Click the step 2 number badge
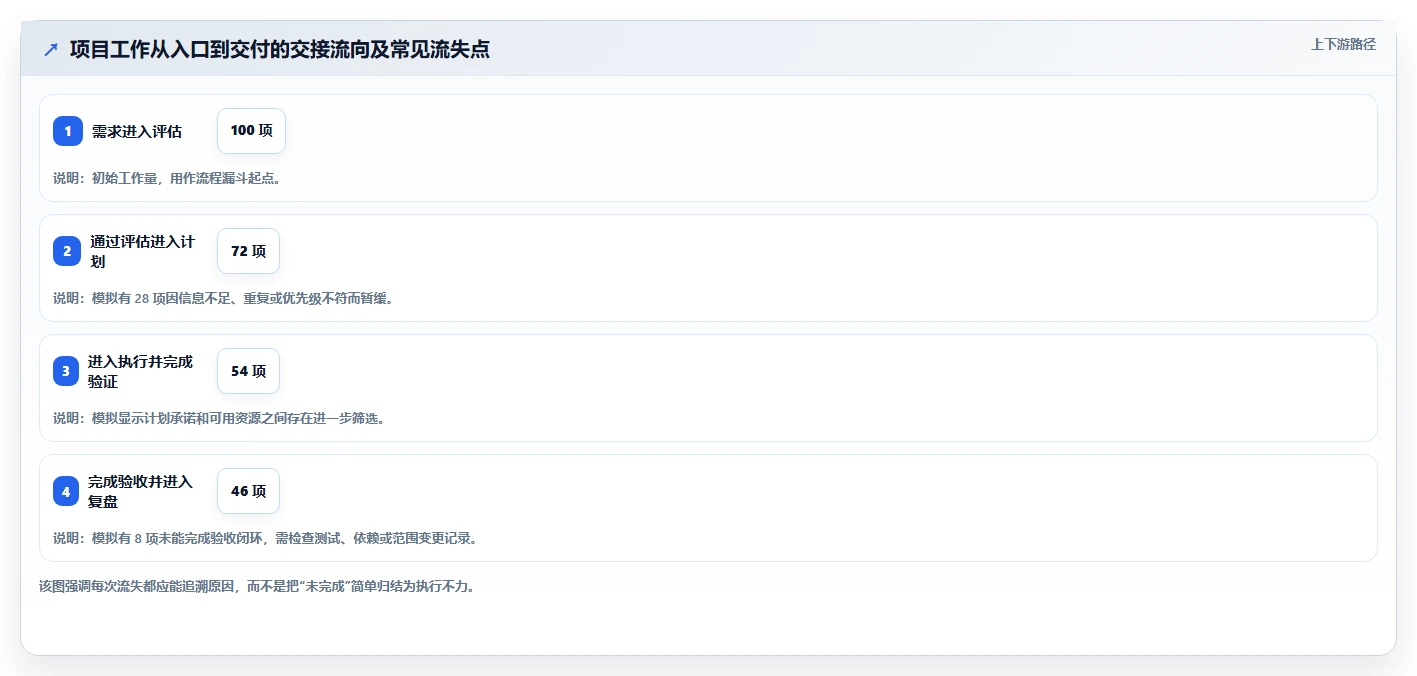Screen dimensions: 1417x676 click(67, 251)
